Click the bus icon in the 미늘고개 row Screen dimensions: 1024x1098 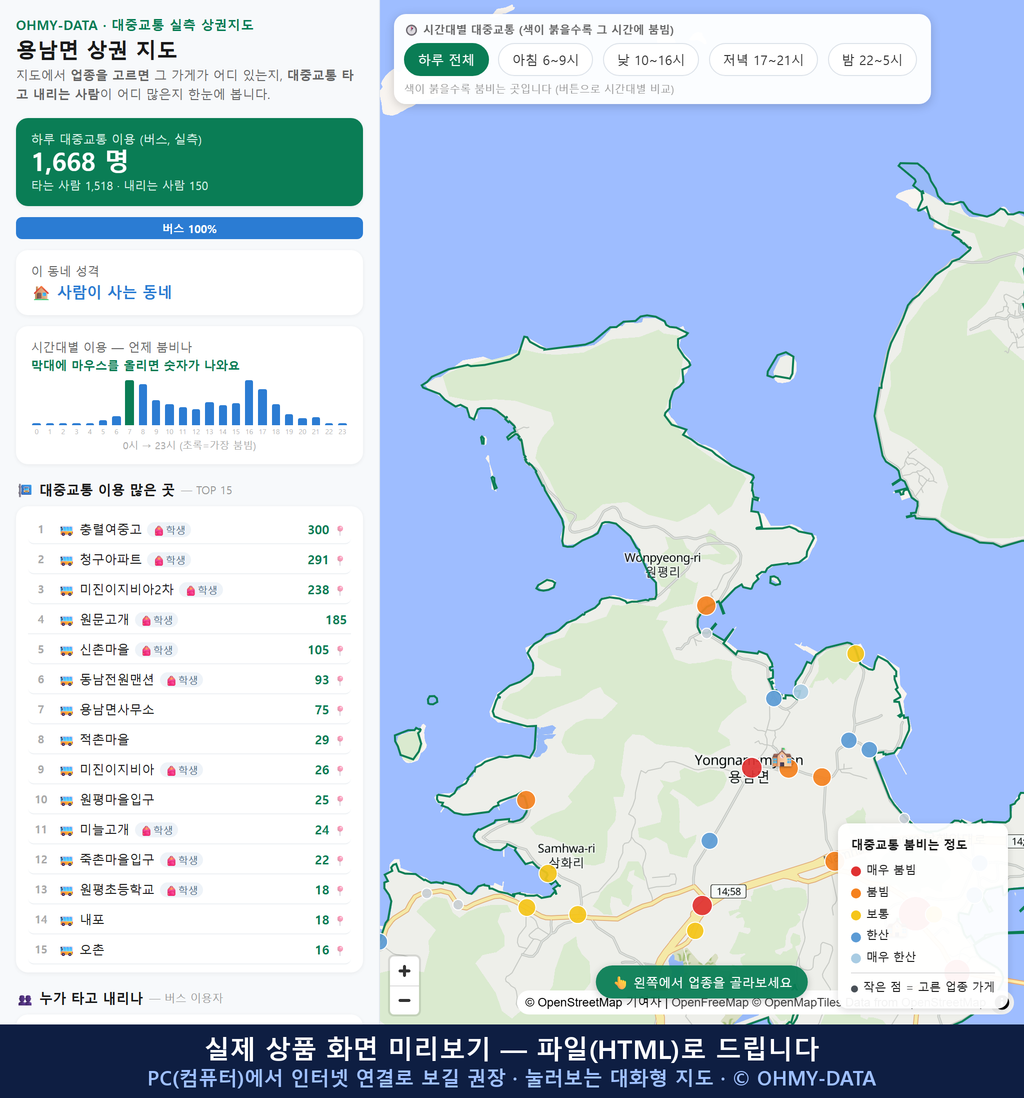67,830
